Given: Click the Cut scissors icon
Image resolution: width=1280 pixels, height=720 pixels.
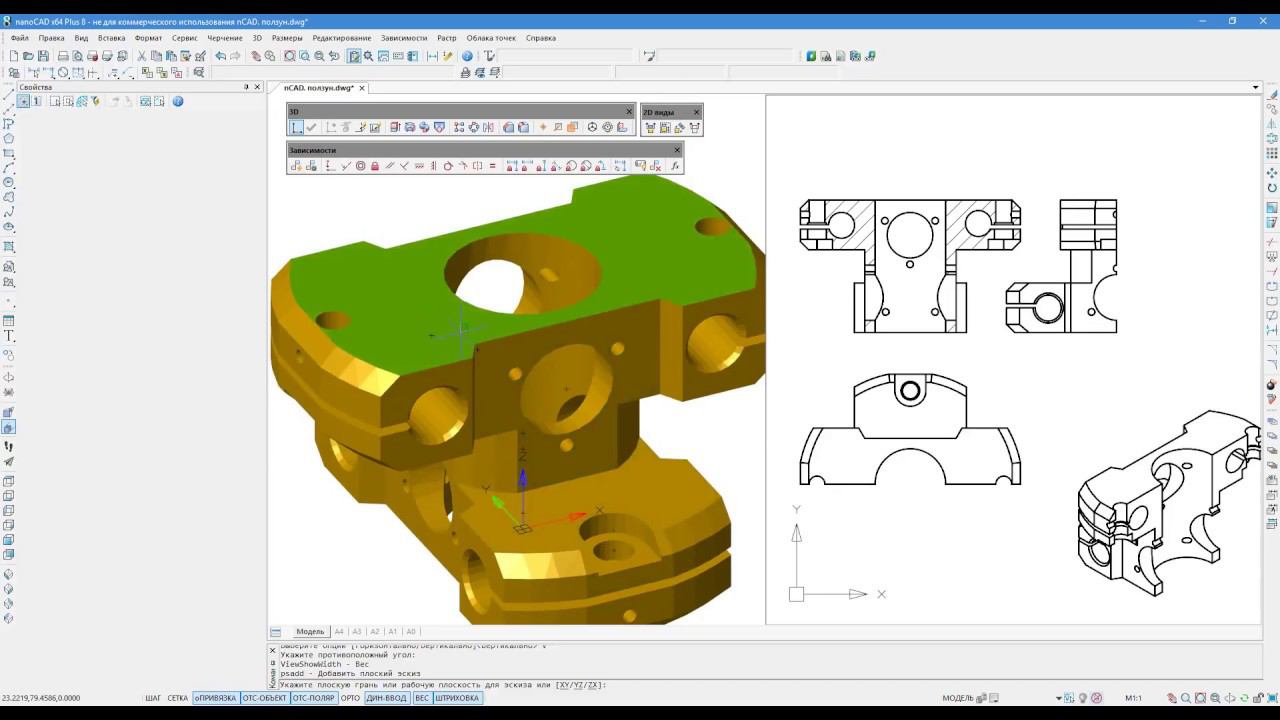Looking at the screenshot, I should pyautogui.click(x=141, y=56).
